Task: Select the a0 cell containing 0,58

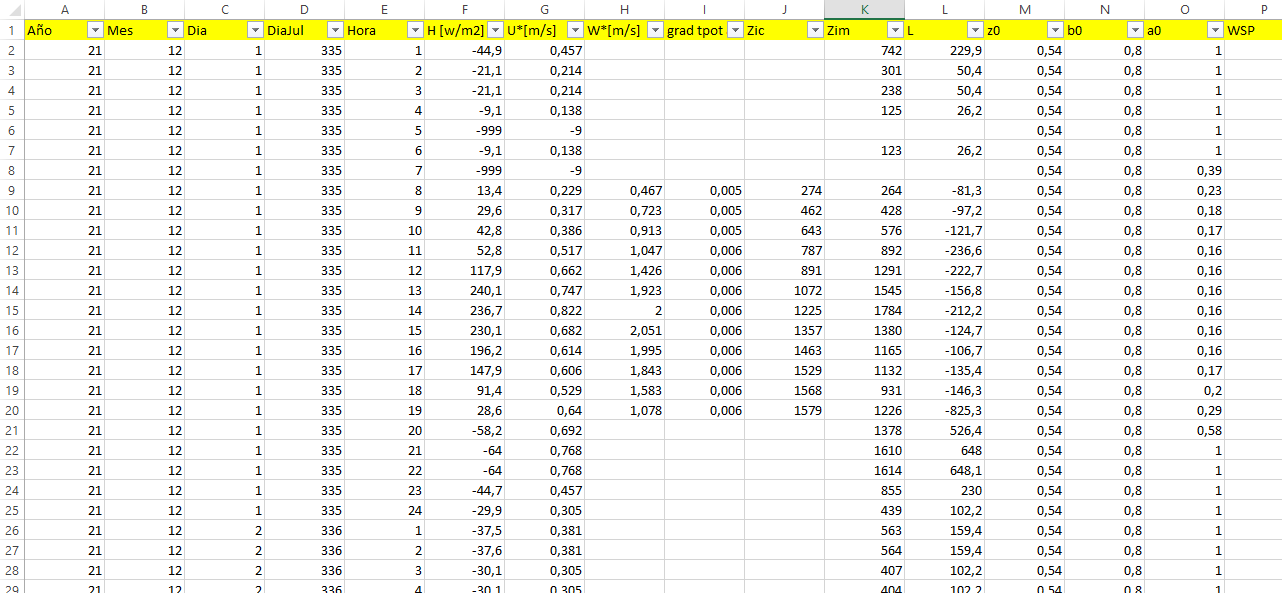Action: [x=1184, y=430]
